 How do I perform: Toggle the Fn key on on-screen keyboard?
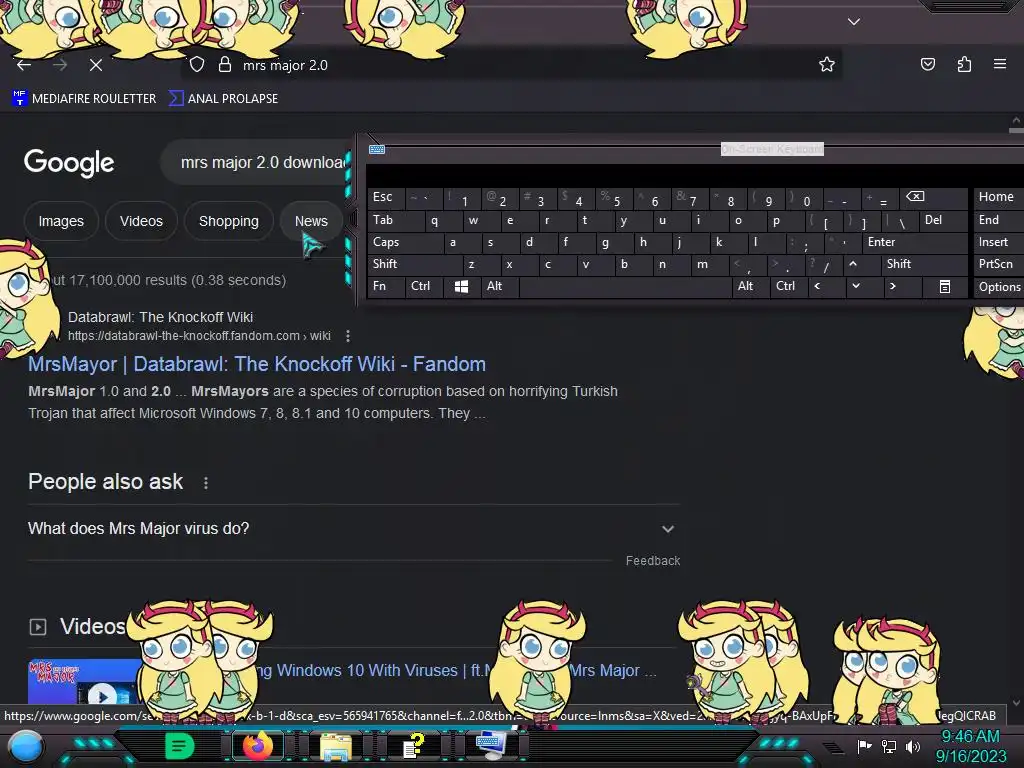click(385, 286)
